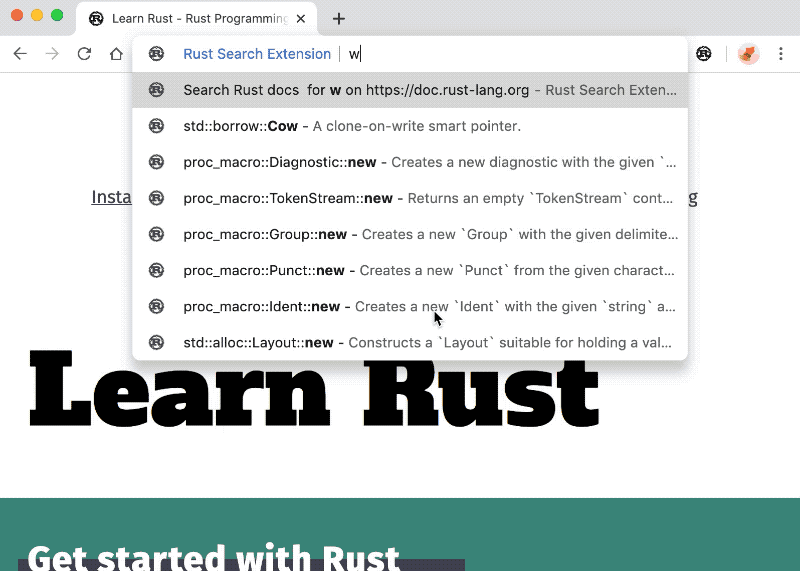Click the Get started with Rust heading
800x571 pixels.
pos(213,557)
